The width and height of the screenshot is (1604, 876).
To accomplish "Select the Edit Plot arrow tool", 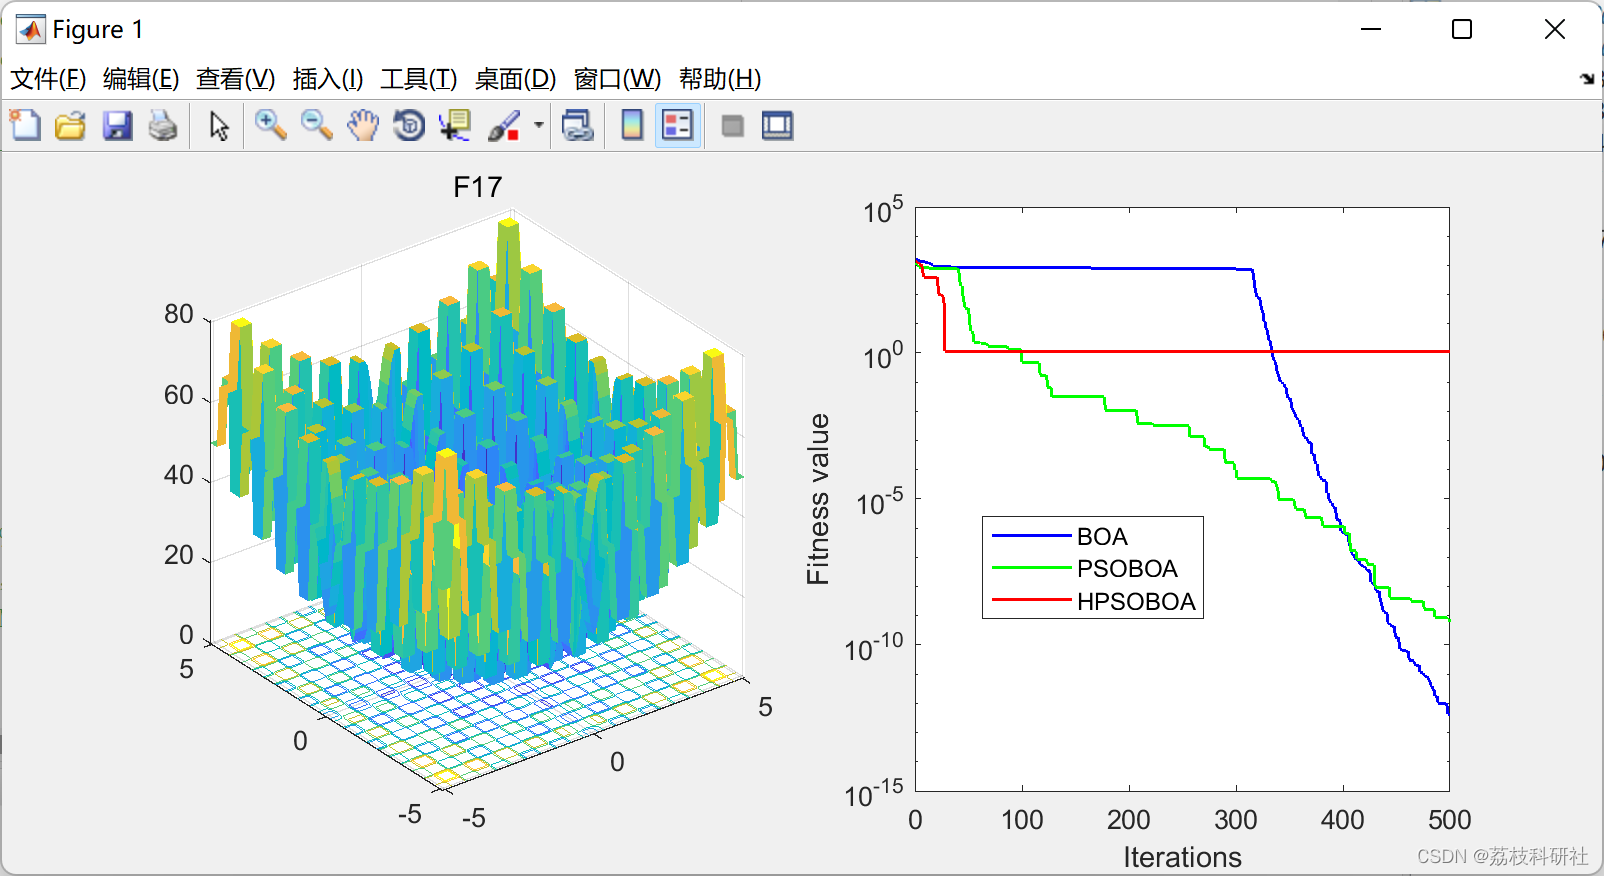I will coord(219,126).
